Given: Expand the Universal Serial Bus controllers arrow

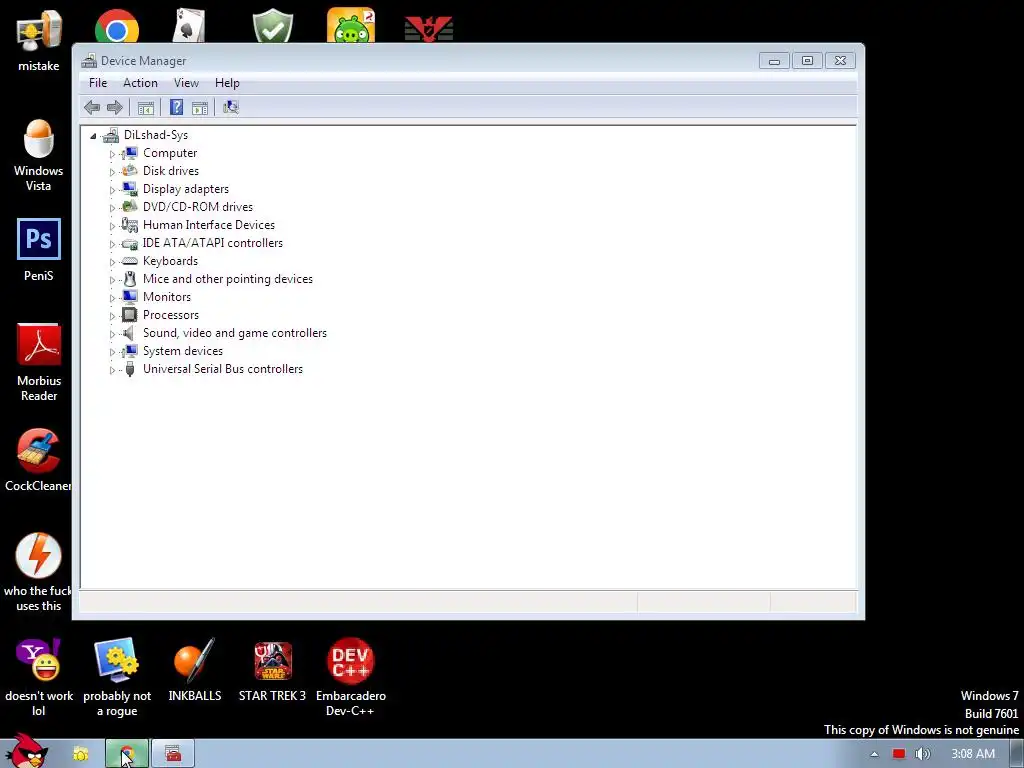Looking at the screenshot, I should pos(112,370).
